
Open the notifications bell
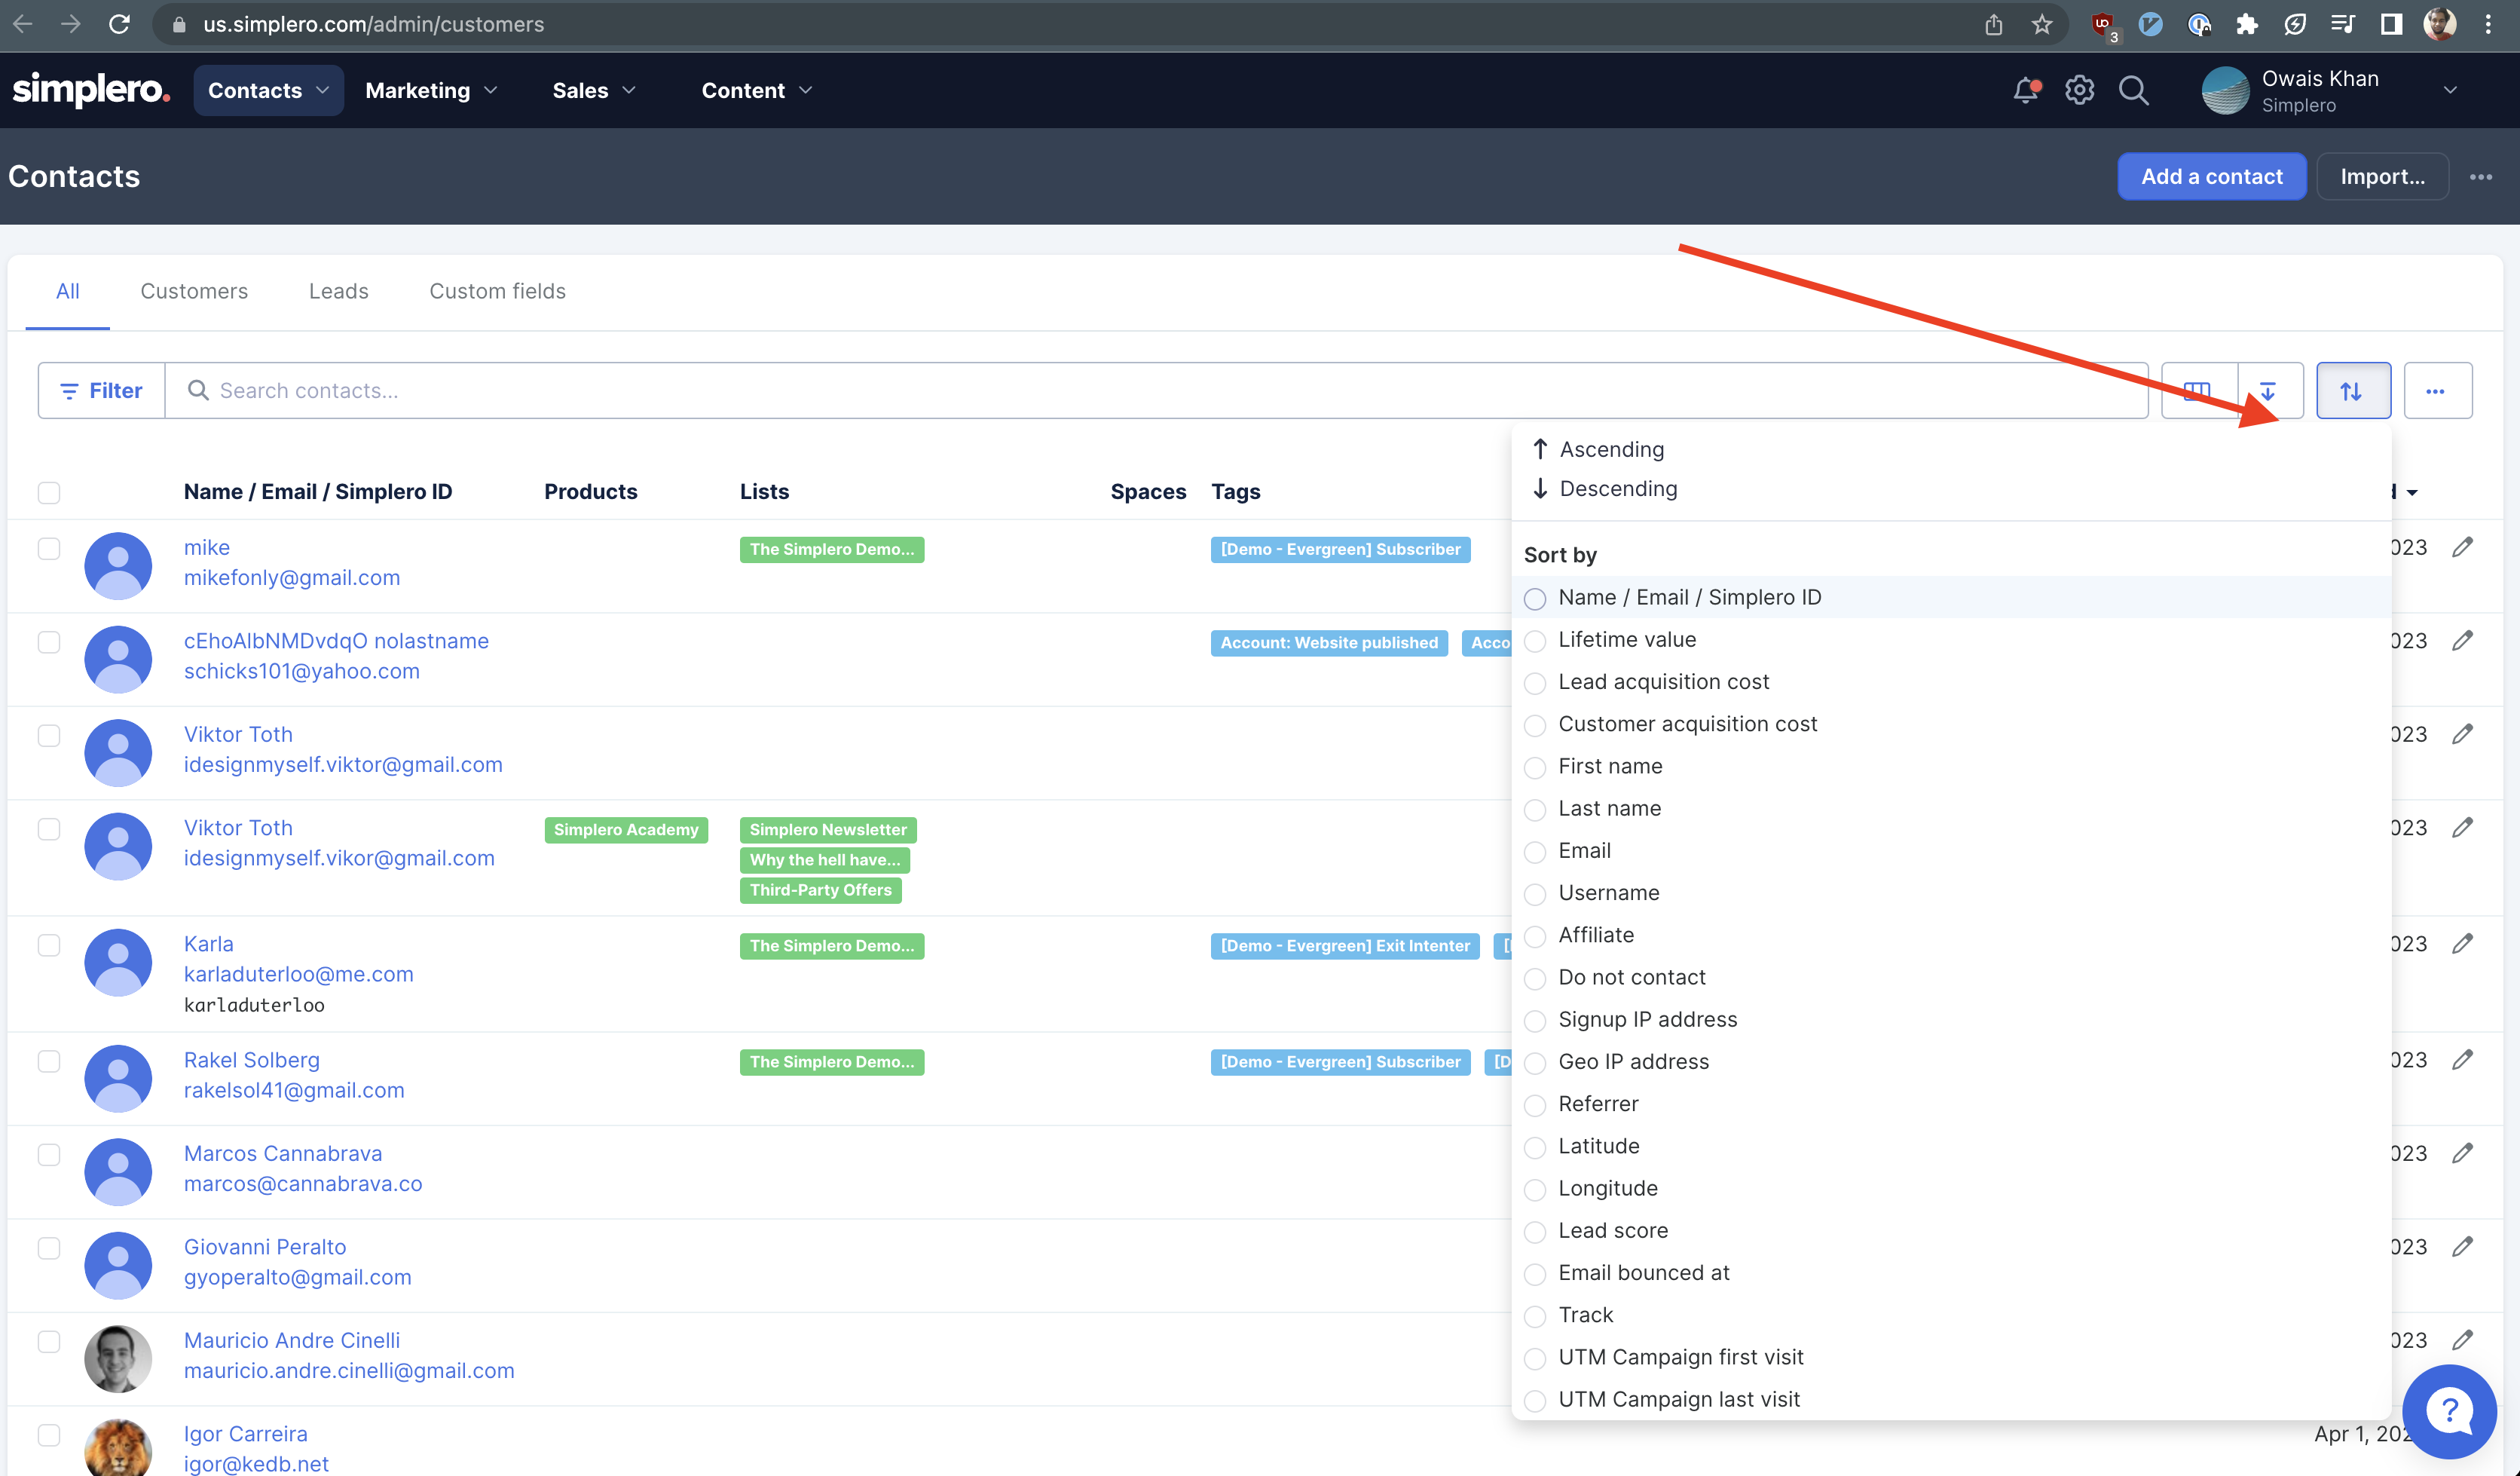2026,90
